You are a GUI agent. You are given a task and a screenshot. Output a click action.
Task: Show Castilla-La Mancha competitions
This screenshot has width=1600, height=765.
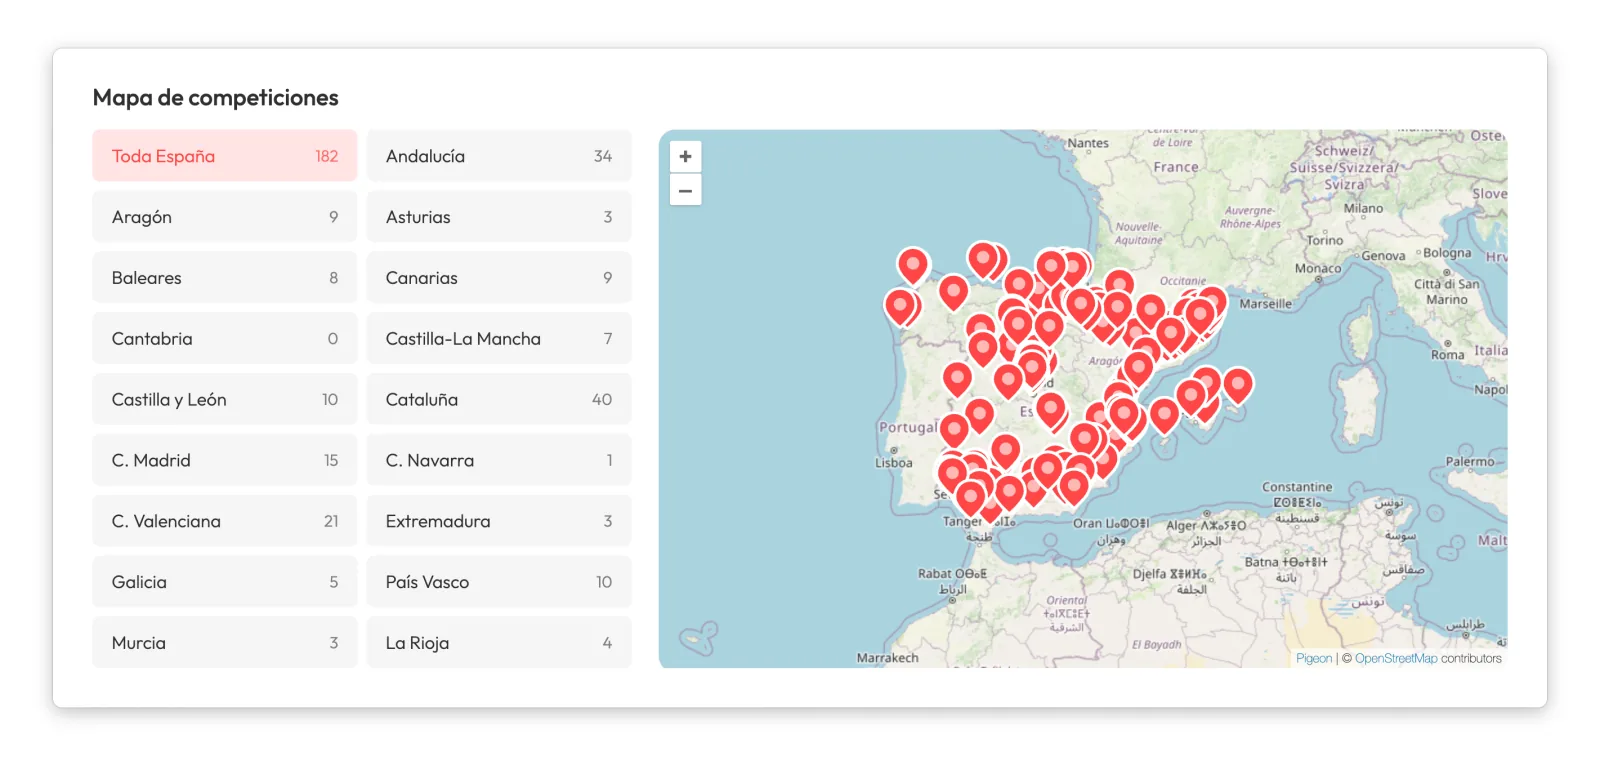click(x=499, y=339)
